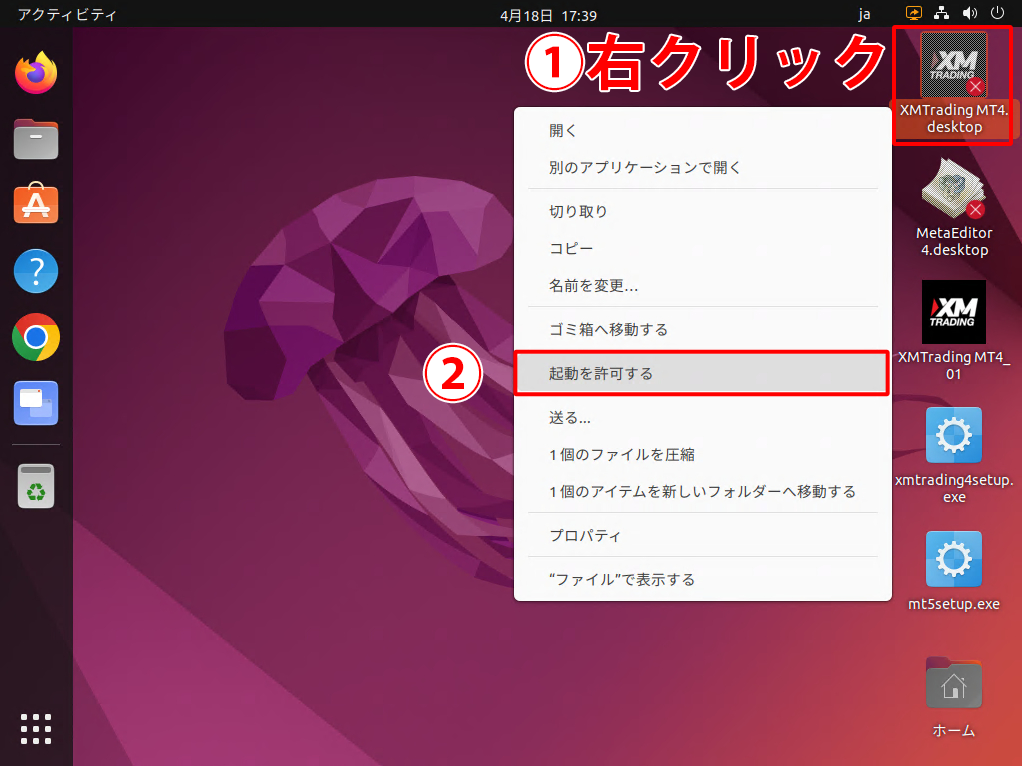Click 名前を変更… in context menu
Image resolution: width=1022 pixels, height=766 pixels.
tap(593, 286)
